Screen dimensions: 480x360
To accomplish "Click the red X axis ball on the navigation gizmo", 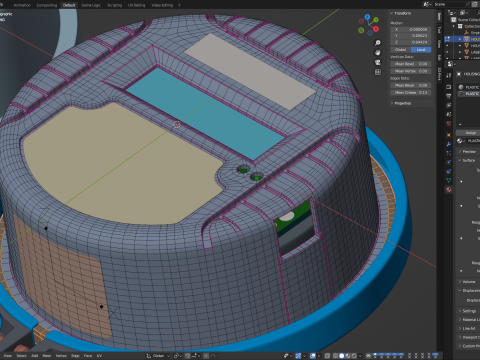I will [x=376, y=29].
